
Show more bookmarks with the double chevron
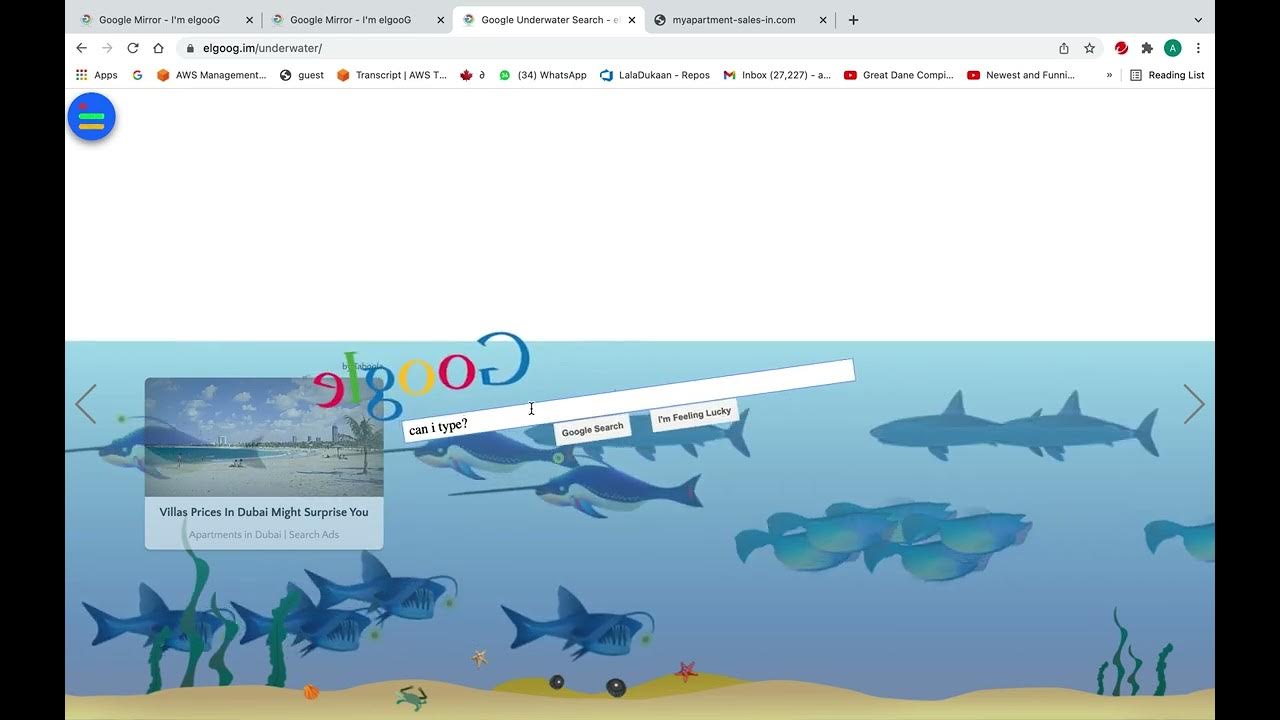[x=1109, y=75]
